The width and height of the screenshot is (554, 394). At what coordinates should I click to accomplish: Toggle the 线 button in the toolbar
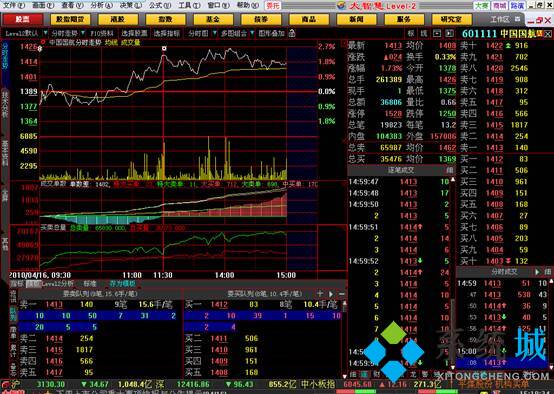[424, 34]
